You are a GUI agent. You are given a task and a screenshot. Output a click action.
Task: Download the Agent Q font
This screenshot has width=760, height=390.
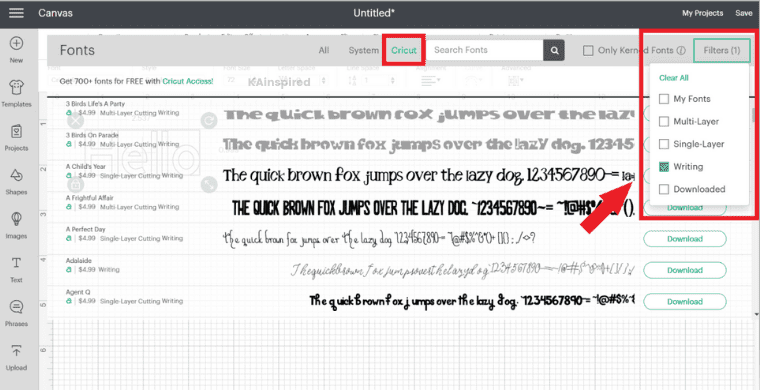click(685, 301)
